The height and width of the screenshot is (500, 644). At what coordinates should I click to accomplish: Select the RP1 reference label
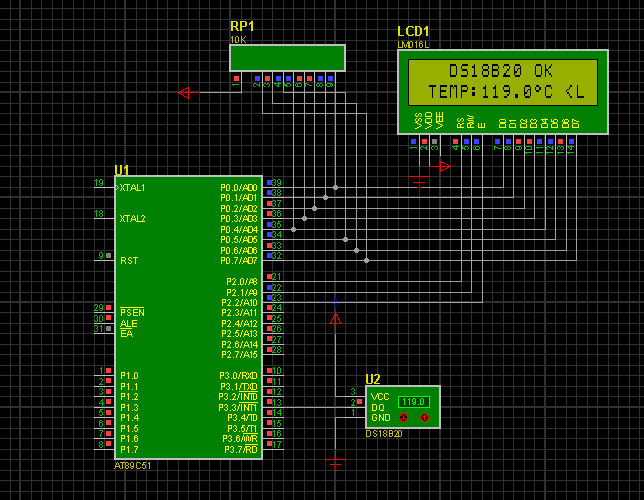tap(242, 27)
